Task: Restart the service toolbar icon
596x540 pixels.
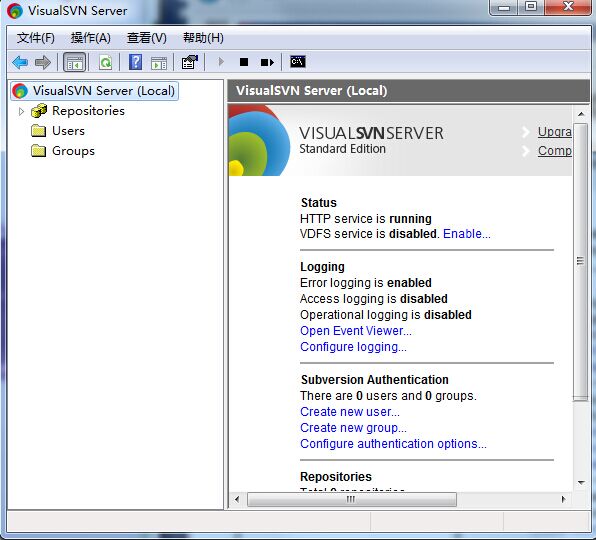Action: point(267,62)
